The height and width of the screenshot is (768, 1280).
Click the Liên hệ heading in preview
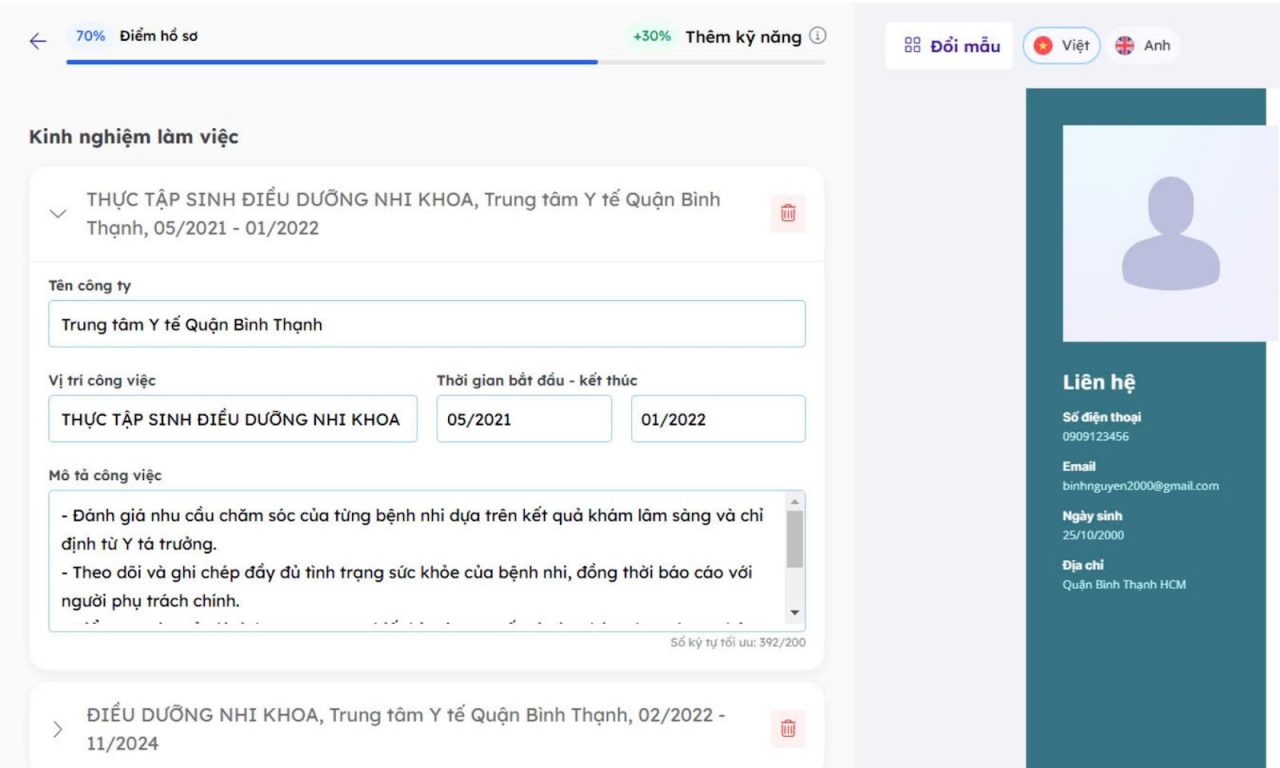point(1099,382)
